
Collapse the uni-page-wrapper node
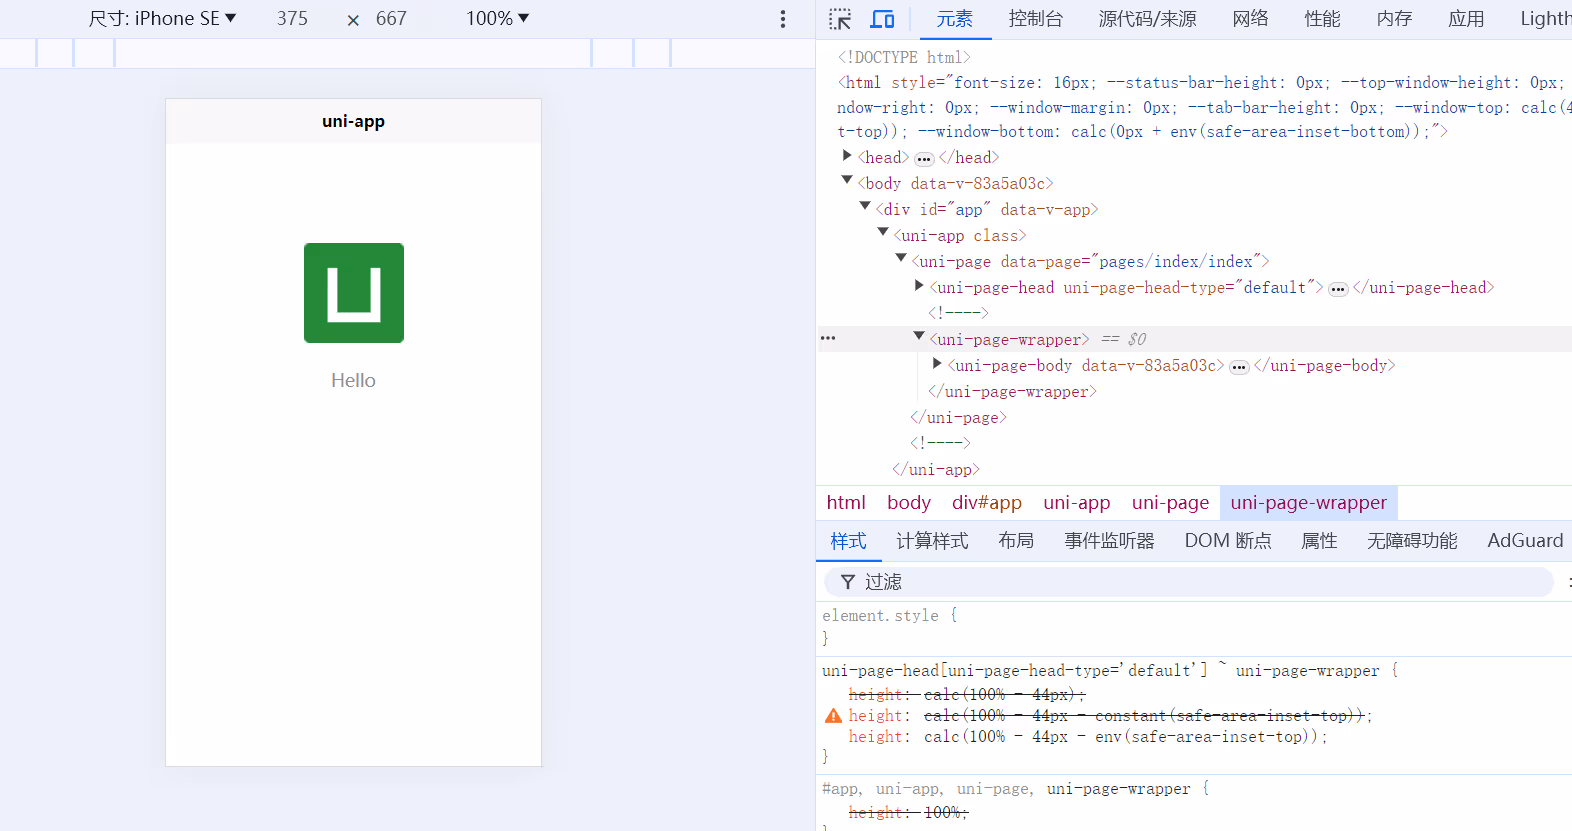[919, 336]
